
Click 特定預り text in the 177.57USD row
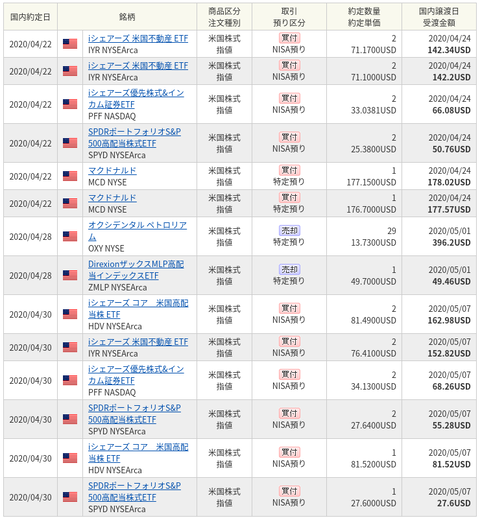pos(289,209)
